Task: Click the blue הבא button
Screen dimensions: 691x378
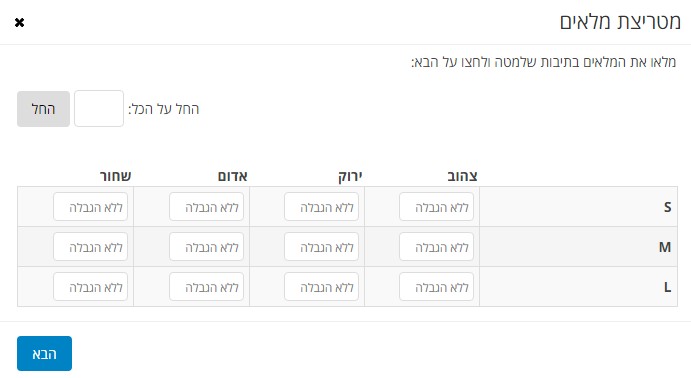Action: tap(45, 353)
